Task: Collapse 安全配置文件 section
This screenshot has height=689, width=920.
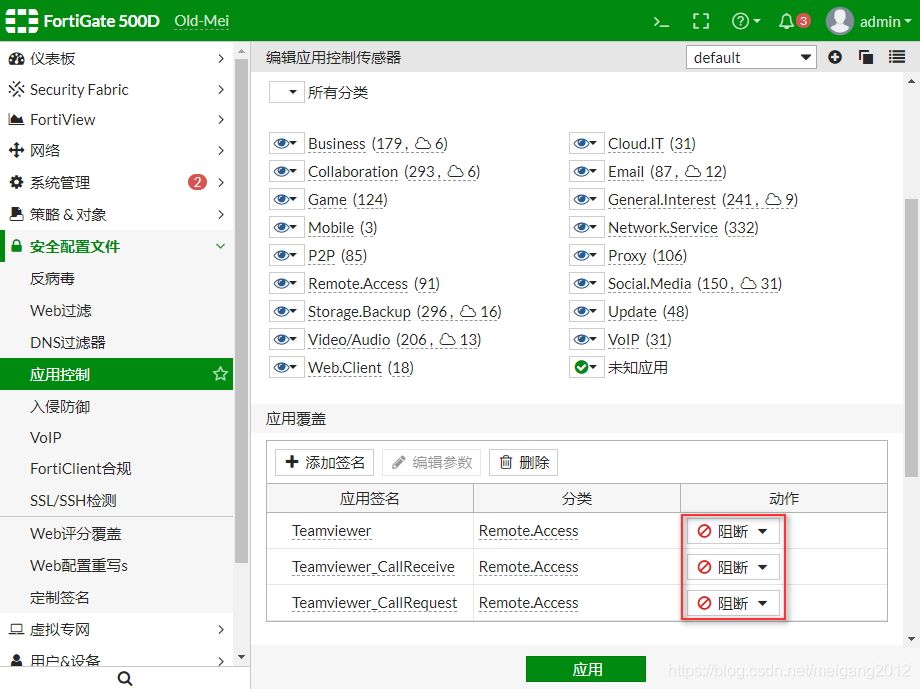Action: pyautogui.click(x=117, y=246)
